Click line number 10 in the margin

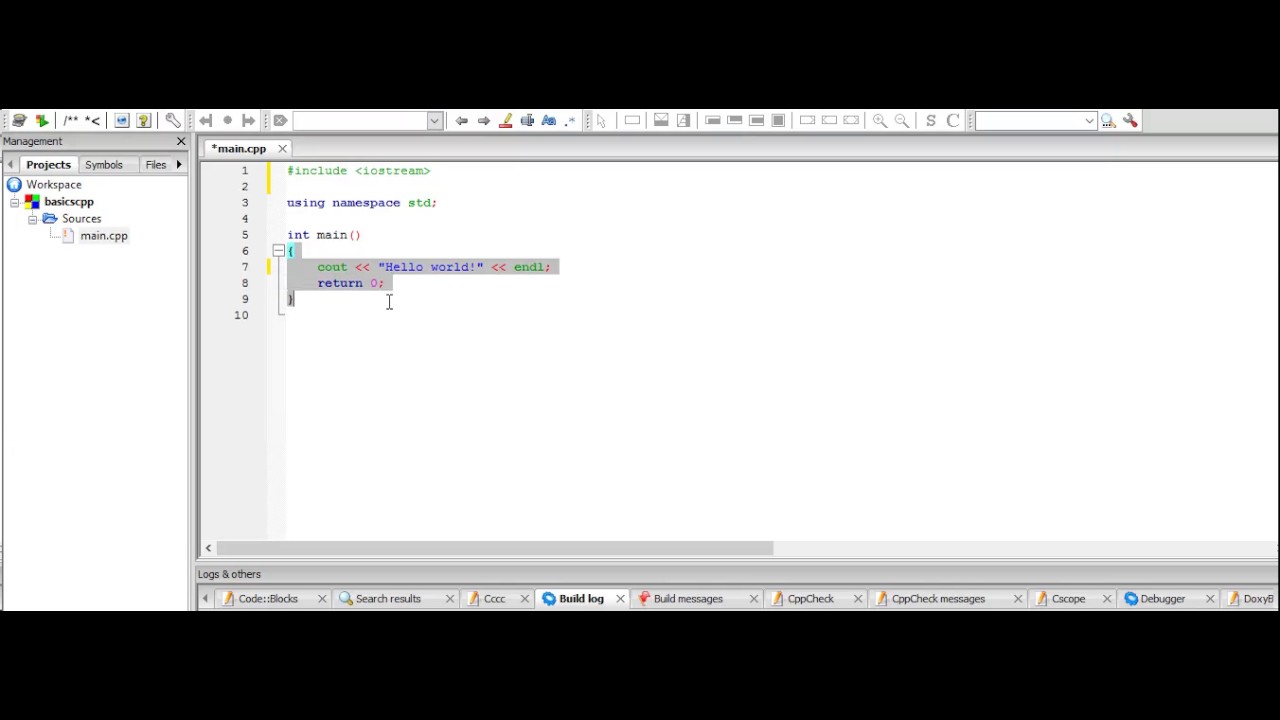tap(241, 315)
